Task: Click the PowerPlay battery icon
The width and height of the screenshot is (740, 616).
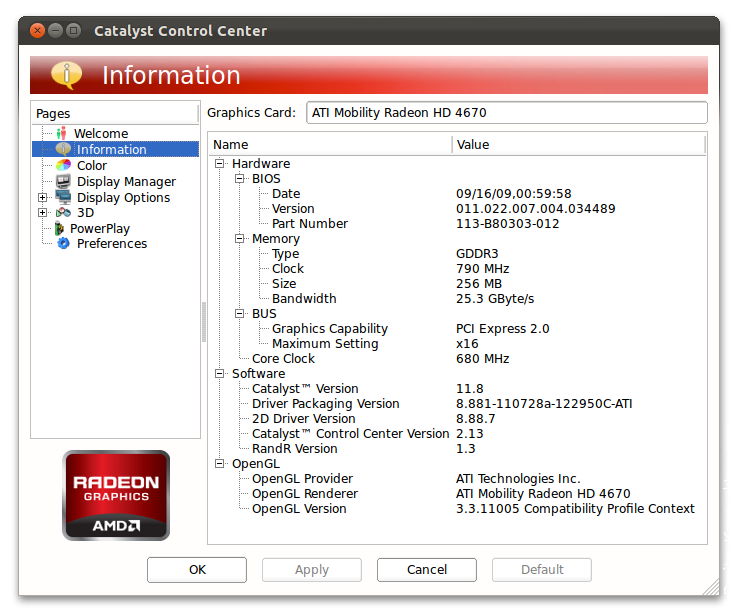Action: tap(59, 228)
